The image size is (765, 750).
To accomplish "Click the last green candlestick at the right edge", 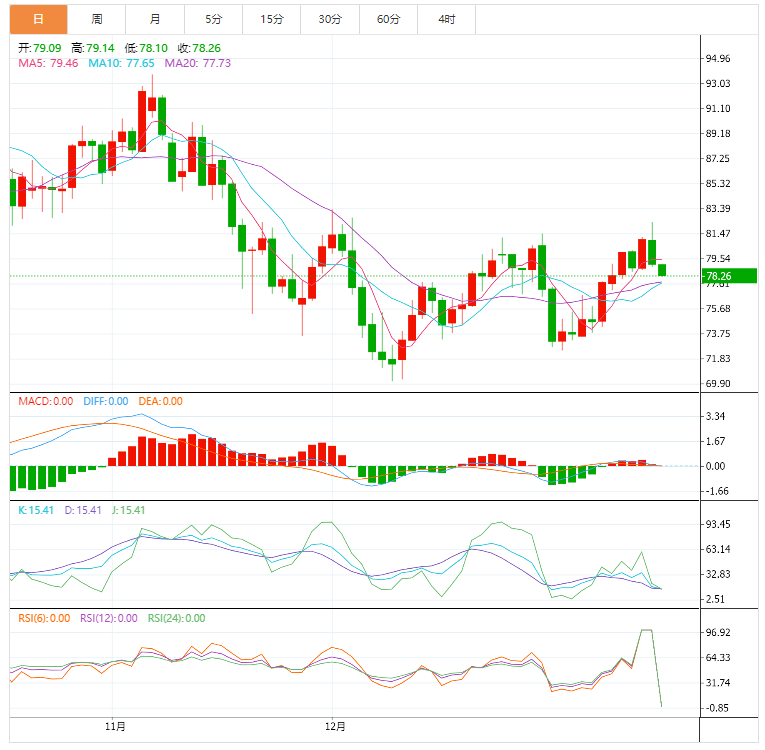I will coord(662,270).
